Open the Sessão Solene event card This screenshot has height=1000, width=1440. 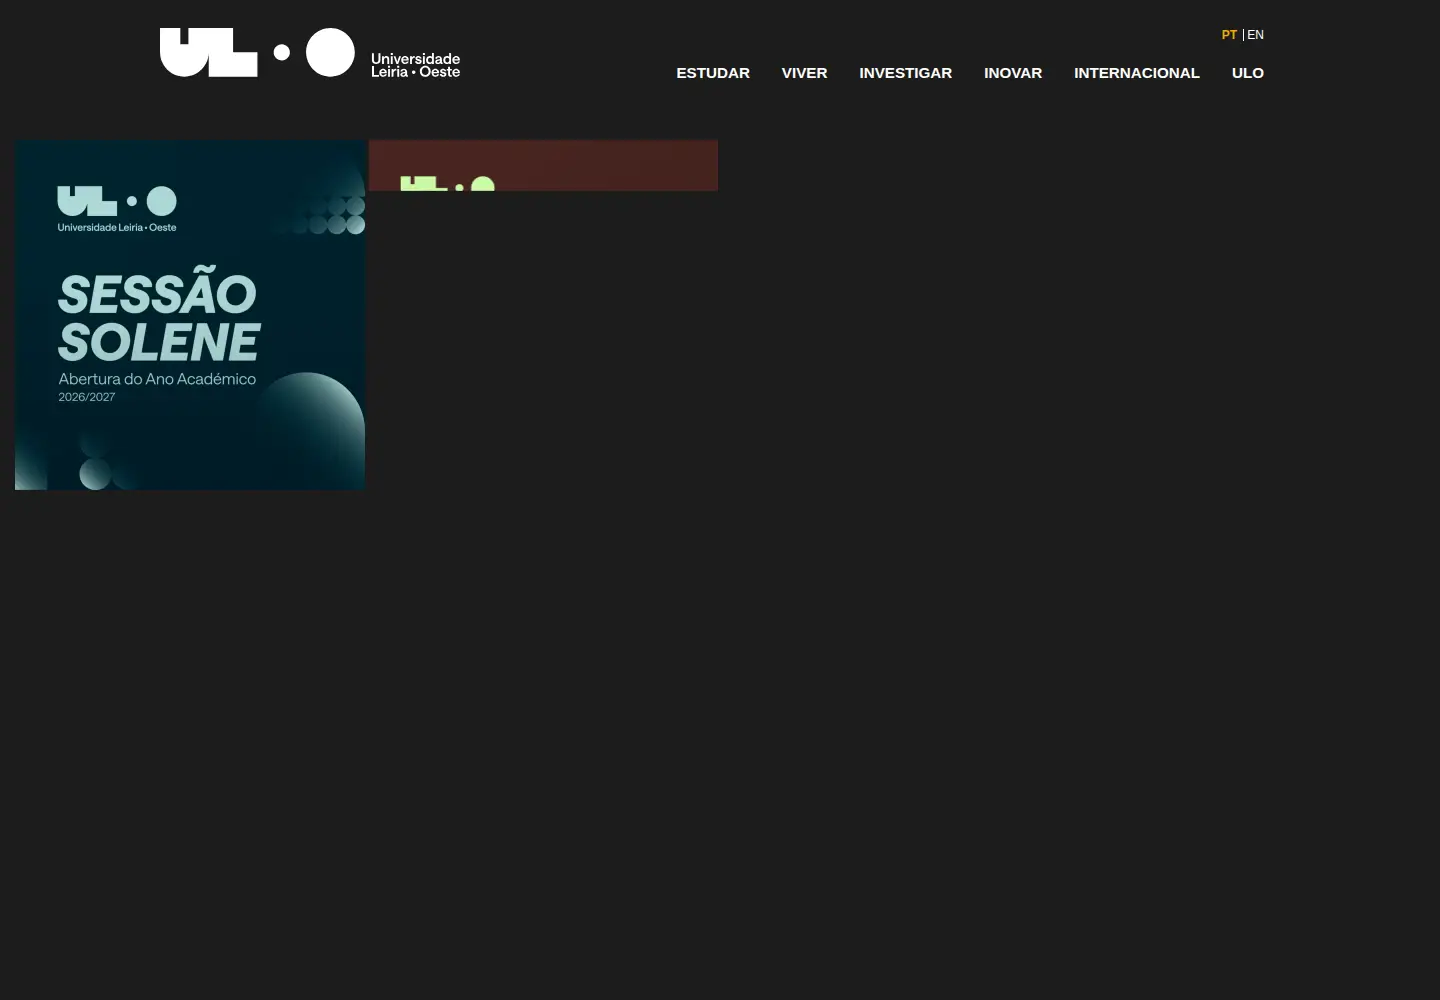point(190,315)
